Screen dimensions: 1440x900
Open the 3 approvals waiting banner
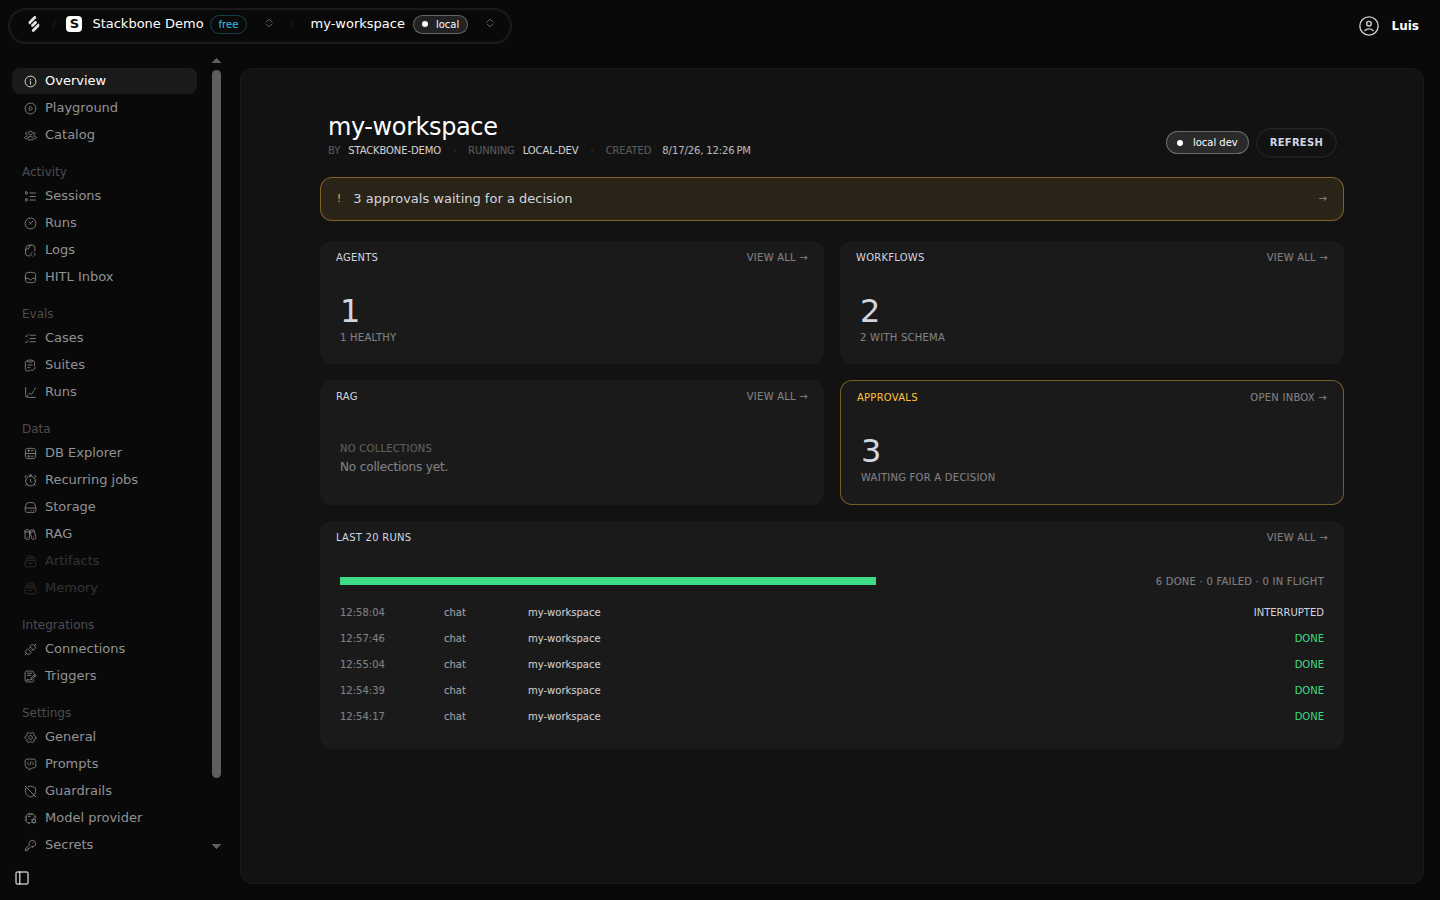tap(831, 199)
